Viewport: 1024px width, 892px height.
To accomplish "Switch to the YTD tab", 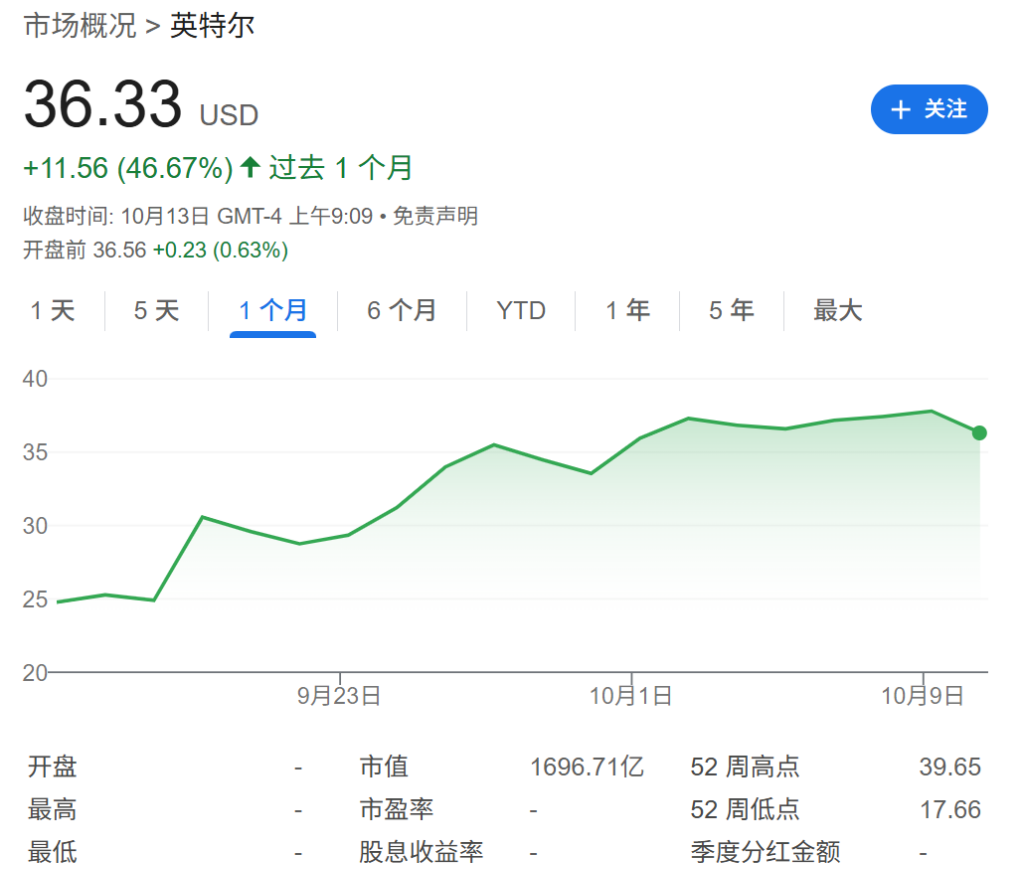I will tap(521, 311).
